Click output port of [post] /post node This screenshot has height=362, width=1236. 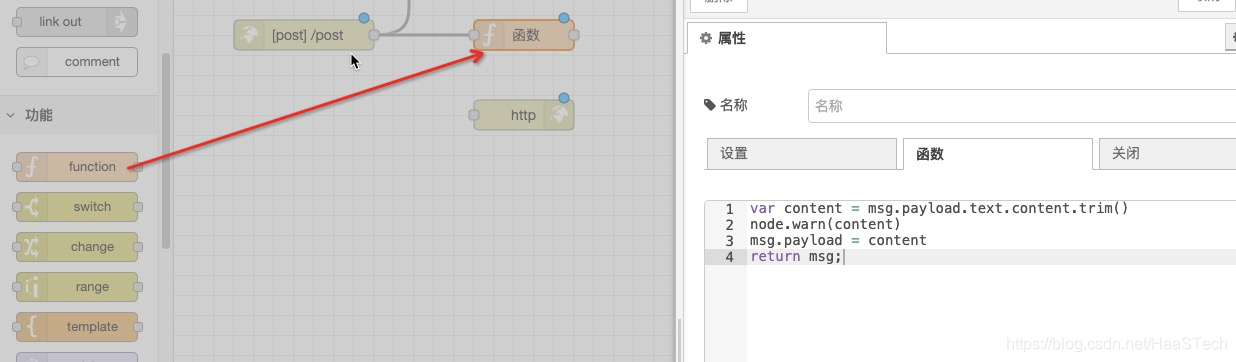pos(374,35)
